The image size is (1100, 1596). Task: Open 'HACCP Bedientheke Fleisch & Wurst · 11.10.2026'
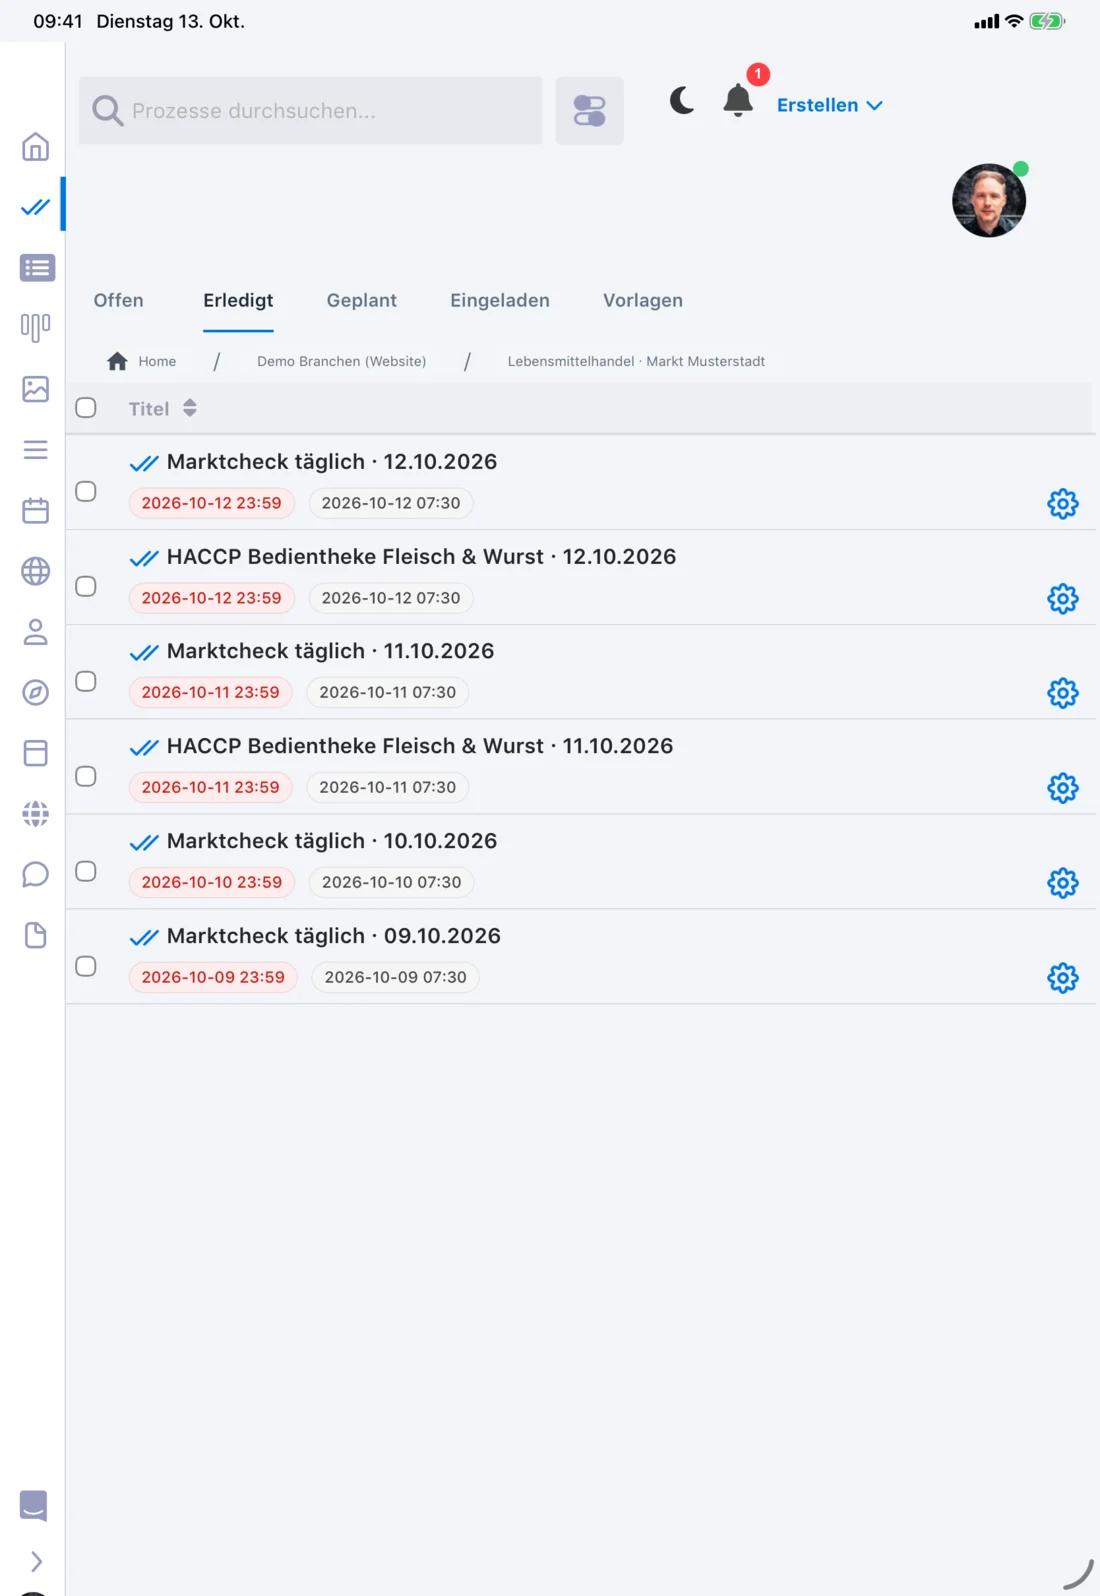pyautogui.click(x=420, y=746)
